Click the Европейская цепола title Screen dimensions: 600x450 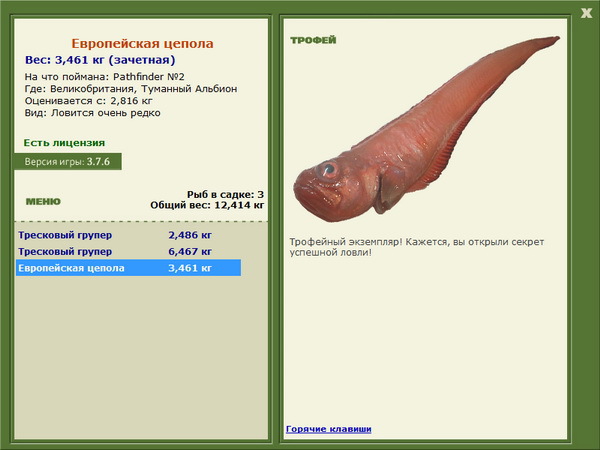tap(142, 44)
